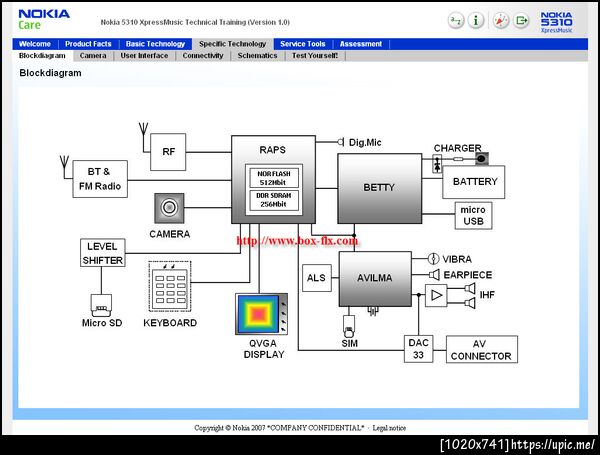The image size is (600, 455).
Task: Click the green information icon
Action: coord(476,20)
